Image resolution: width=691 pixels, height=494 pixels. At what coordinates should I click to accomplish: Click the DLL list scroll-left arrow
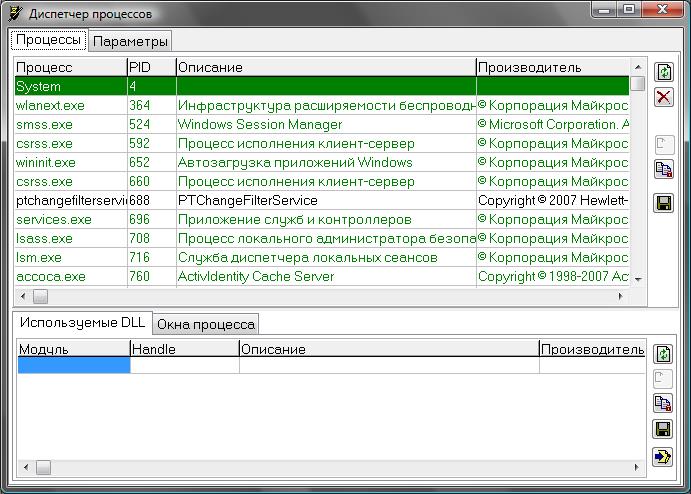(x=26, y=467)
